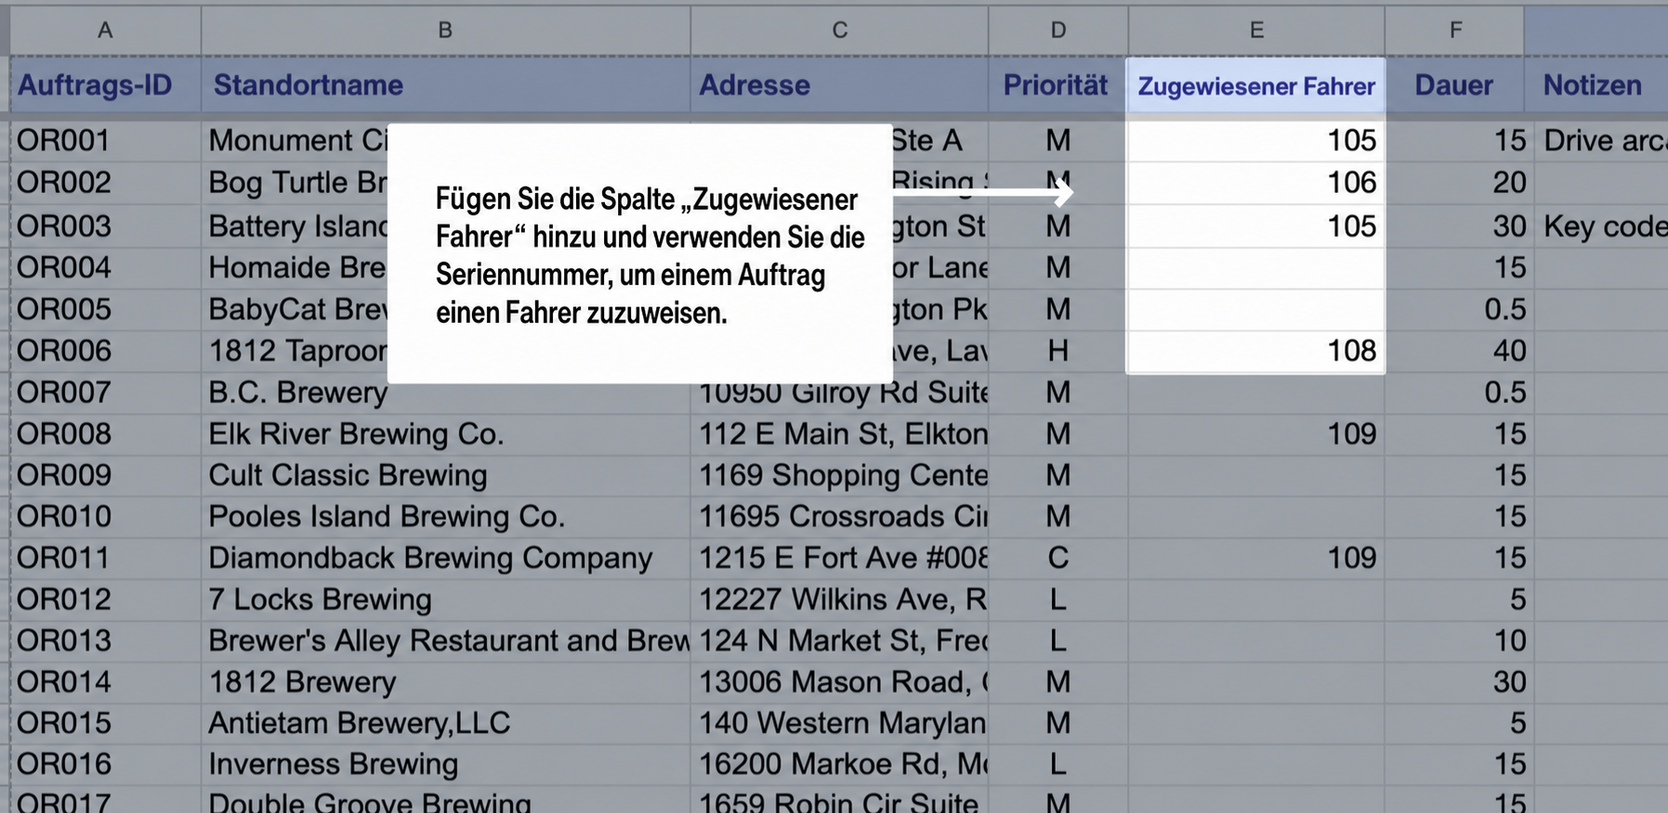Click the 140 Western Maryland address cell
This screenshot has width=1668, height=813.
839,723
